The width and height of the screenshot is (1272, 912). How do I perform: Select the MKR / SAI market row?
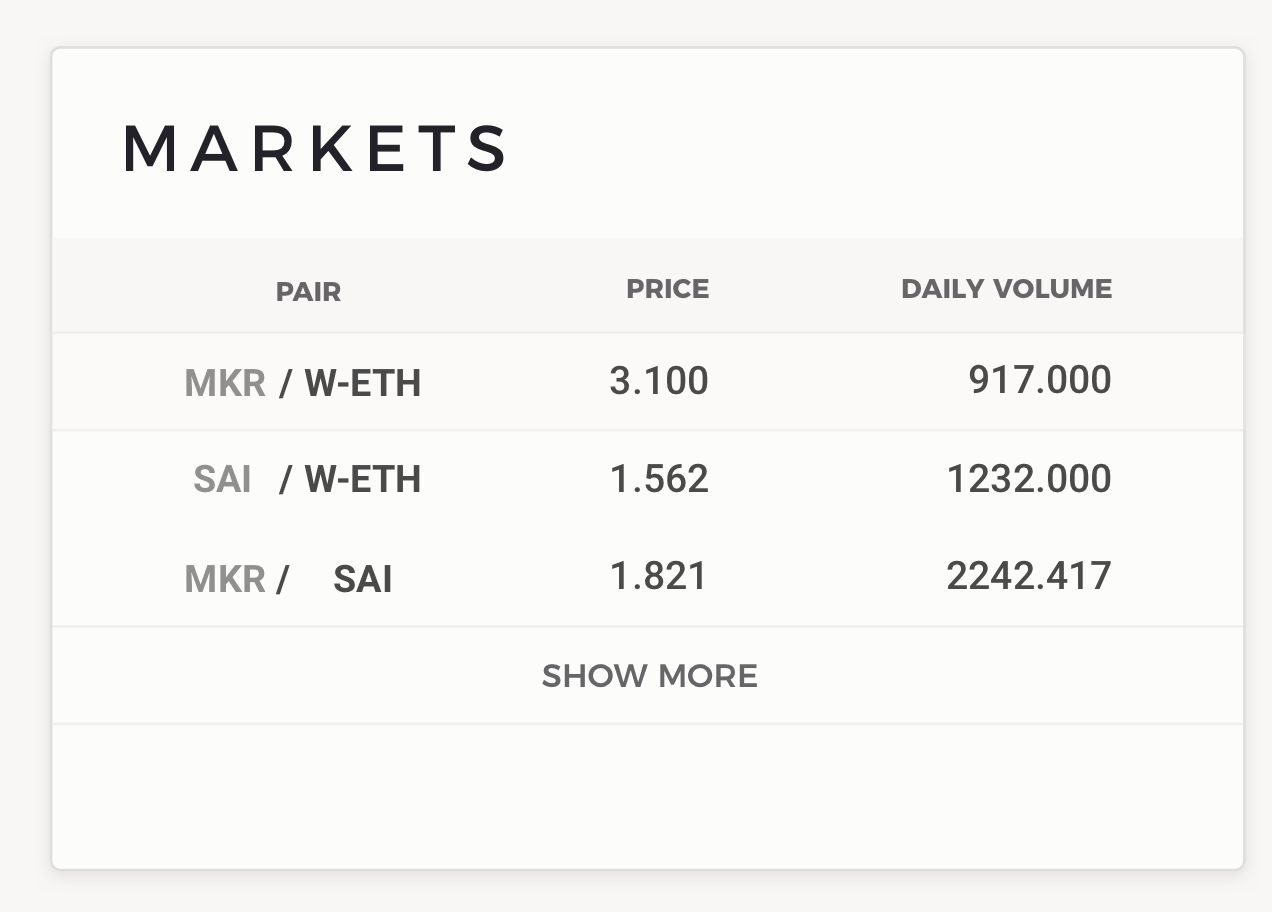tap(648, 577)
